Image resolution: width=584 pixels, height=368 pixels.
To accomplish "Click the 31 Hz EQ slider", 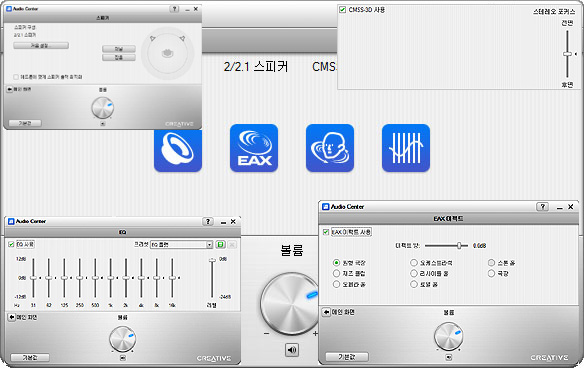I will click(33, 278).
